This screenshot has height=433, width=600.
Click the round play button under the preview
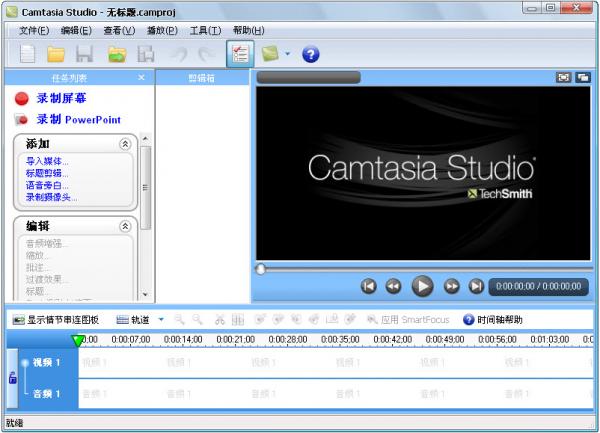(422, 286)
